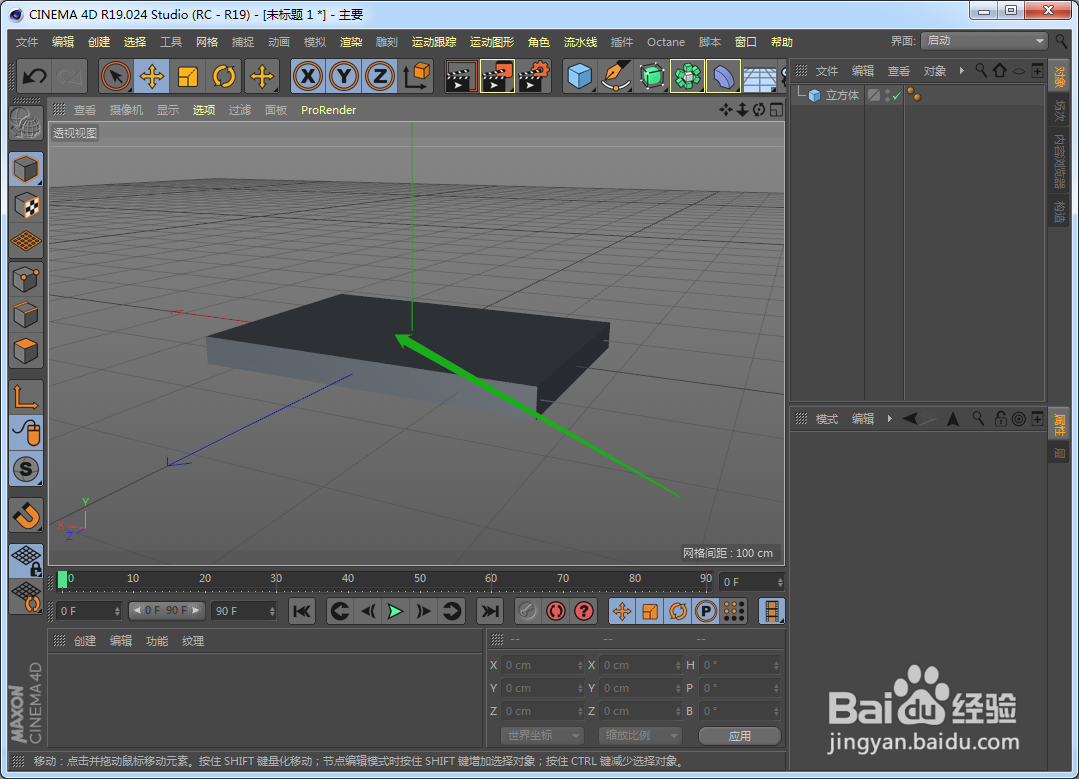Open viewport 摄像机 menu
This screenshot has width=1079, height=779.
click(127, 110)
